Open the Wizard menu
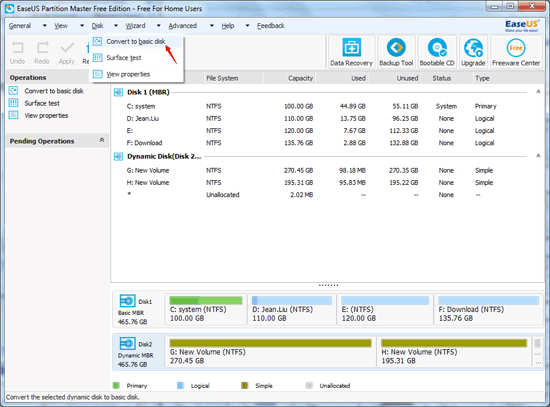Screen dimensions: 550x407 135,26
